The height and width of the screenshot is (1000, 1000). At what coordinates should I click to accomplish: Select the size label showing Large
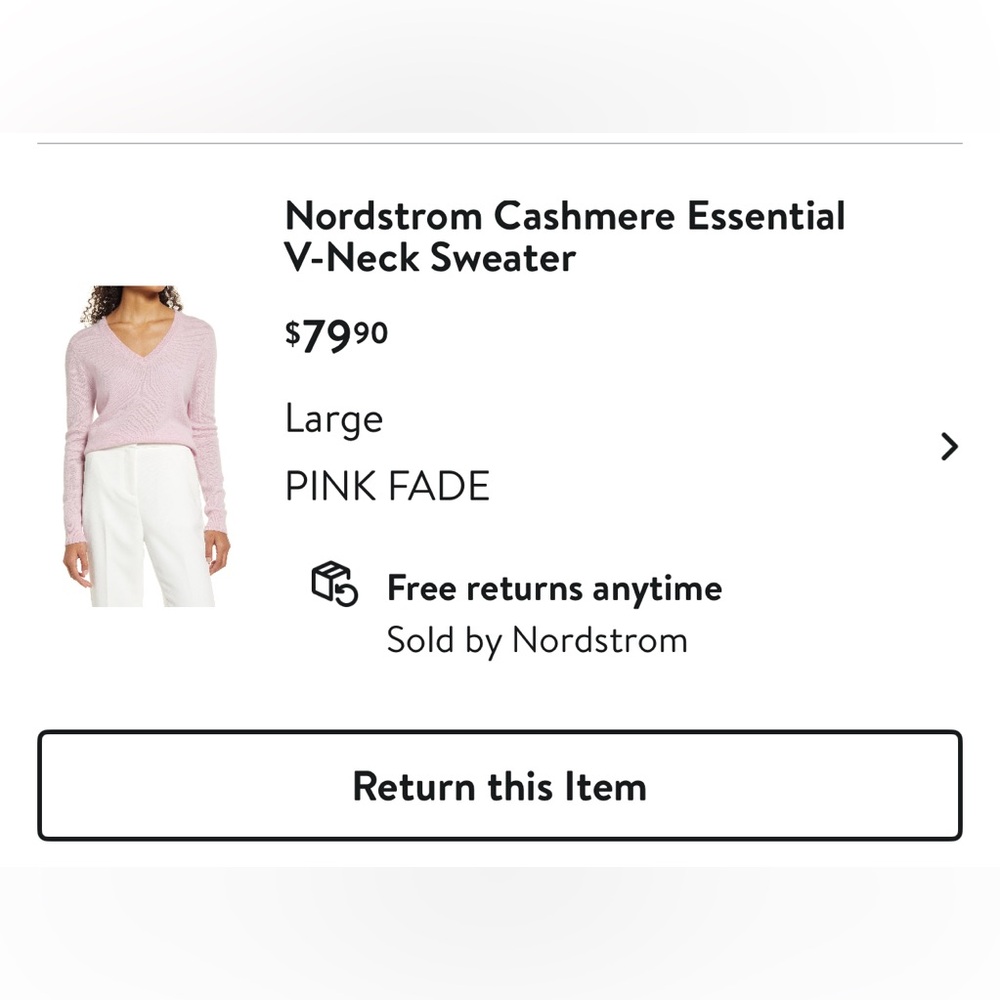coord(333,419)
